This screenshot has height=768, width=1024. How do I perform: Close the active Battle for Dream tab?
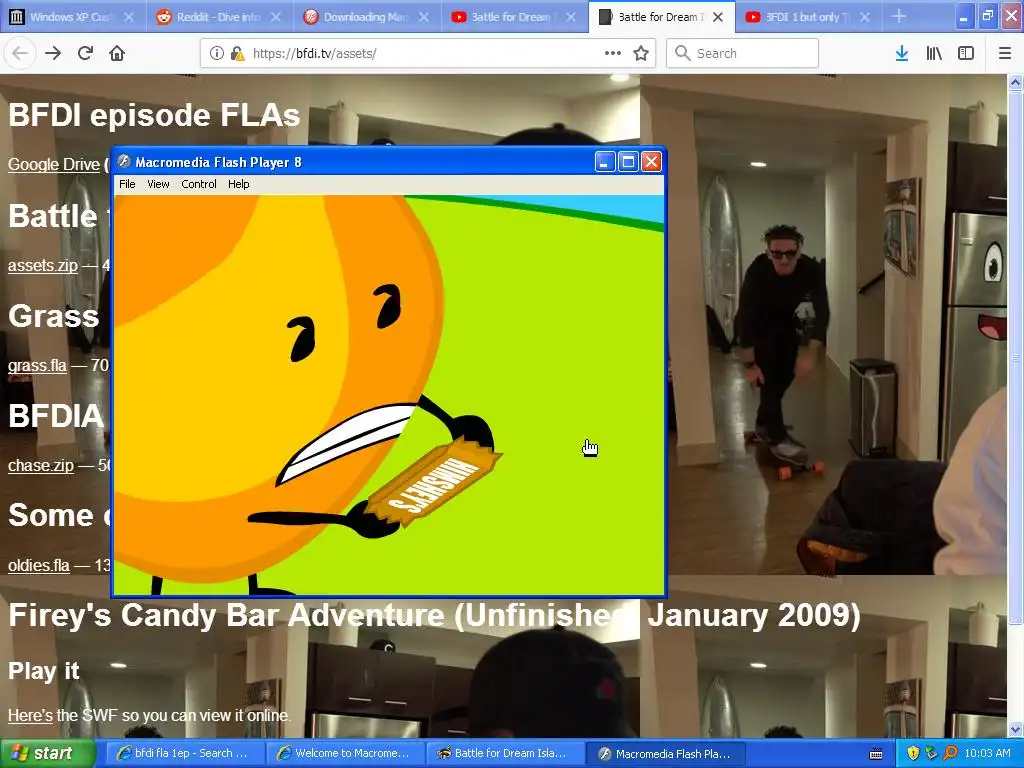click(x=718, y=17)
